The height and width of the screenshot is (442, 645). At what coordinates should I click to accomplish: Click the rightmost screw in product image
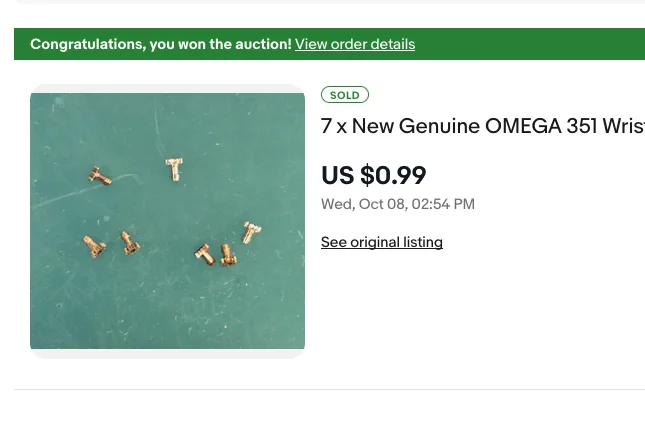pos(249,233)
